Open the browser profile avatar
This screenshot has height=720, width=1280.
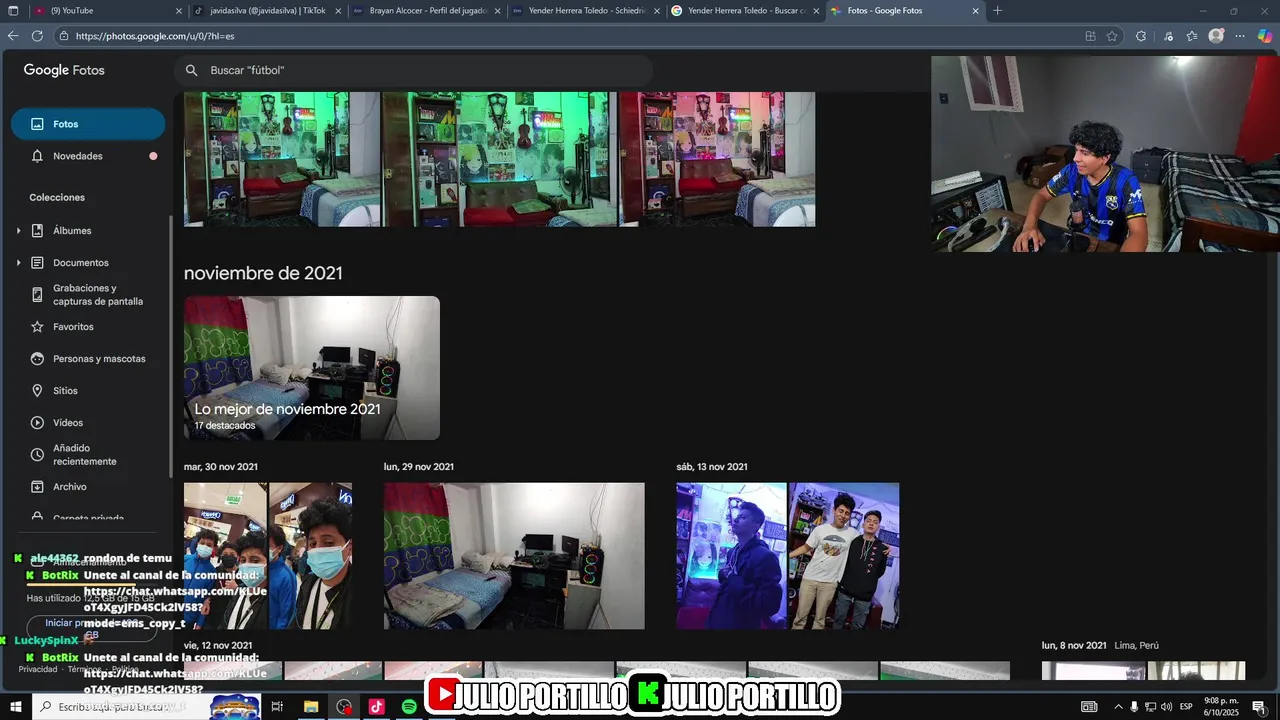pos(1216,36)
